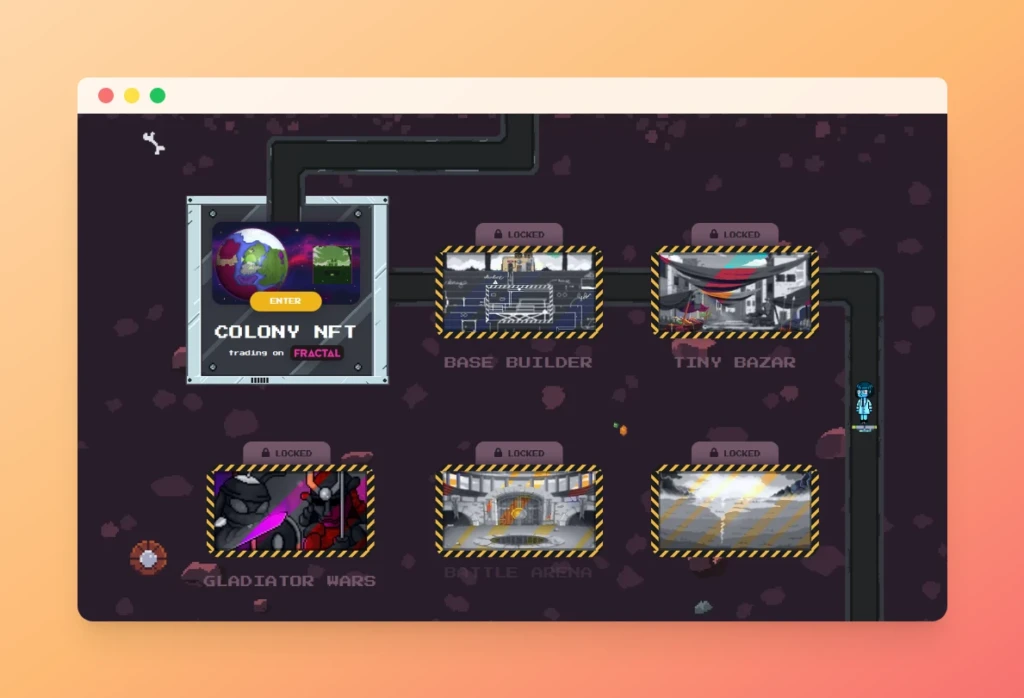The height and width of the screenshot is (698, 1024).
Task: Click the LOCKED badge above Tiny Bazar
Action: pos(735,234)
